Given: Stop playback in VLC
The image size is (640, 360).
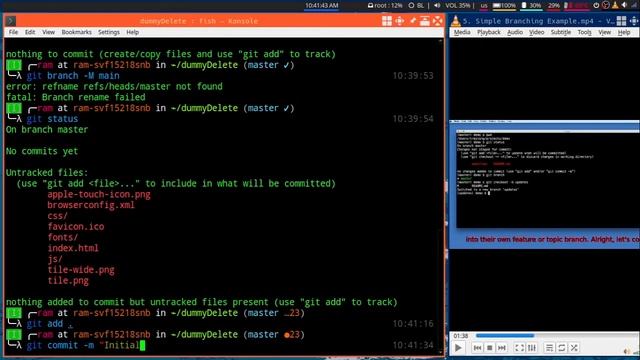Looking at the screenshot, I should pos(489,348).
